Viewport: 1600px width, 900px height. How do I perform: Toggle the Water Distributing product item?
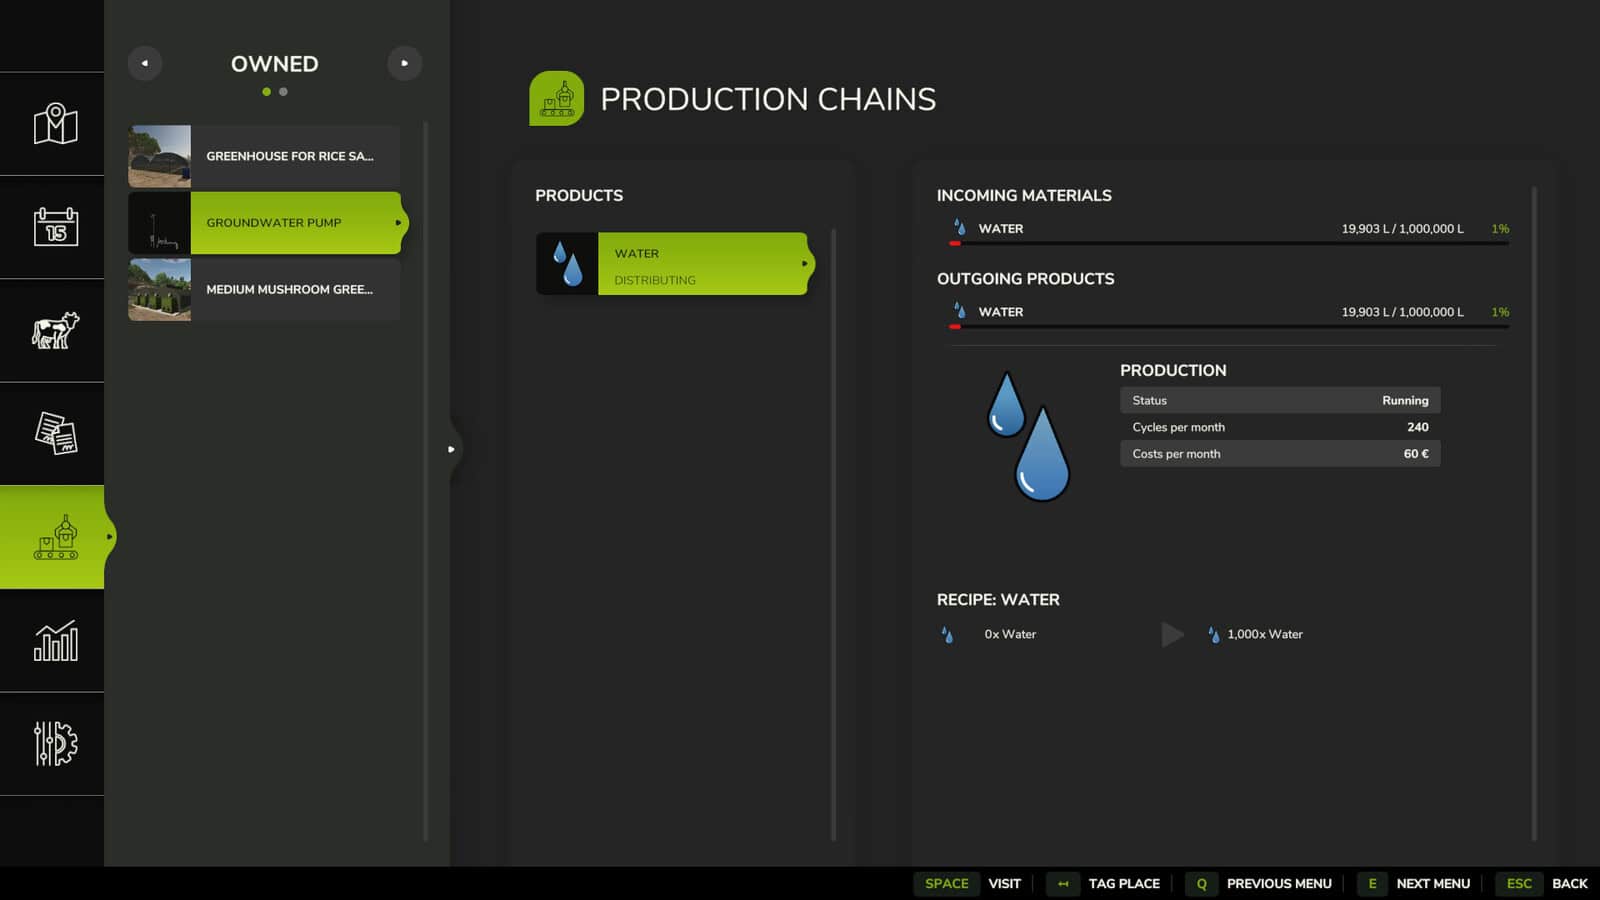click(702, 264)
